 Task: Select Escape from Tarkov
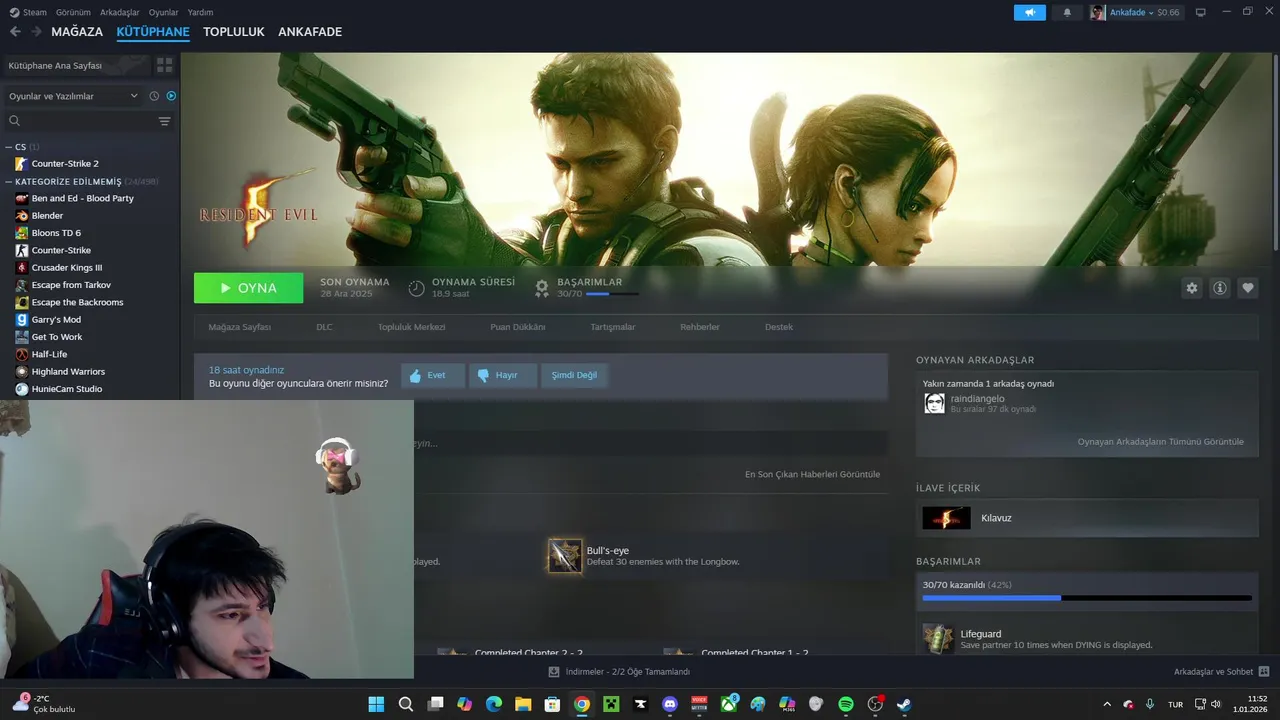point(71,285)
